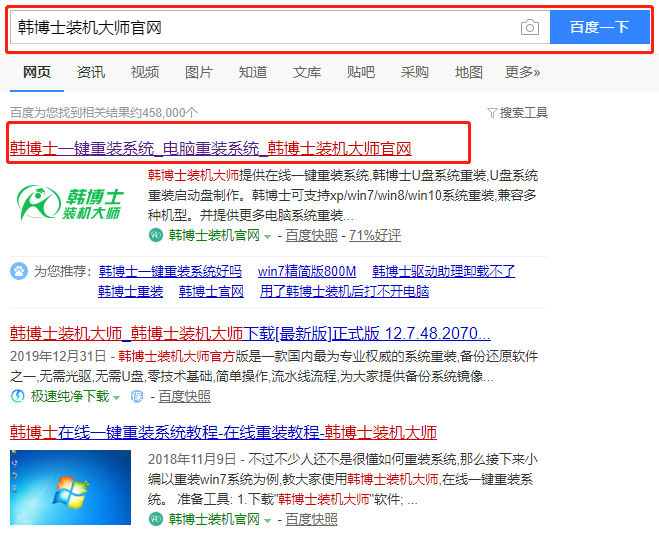This screenshot has width=659, height=541.
Task: Switch to the 资讯 tab
Action: pos(91,72)
